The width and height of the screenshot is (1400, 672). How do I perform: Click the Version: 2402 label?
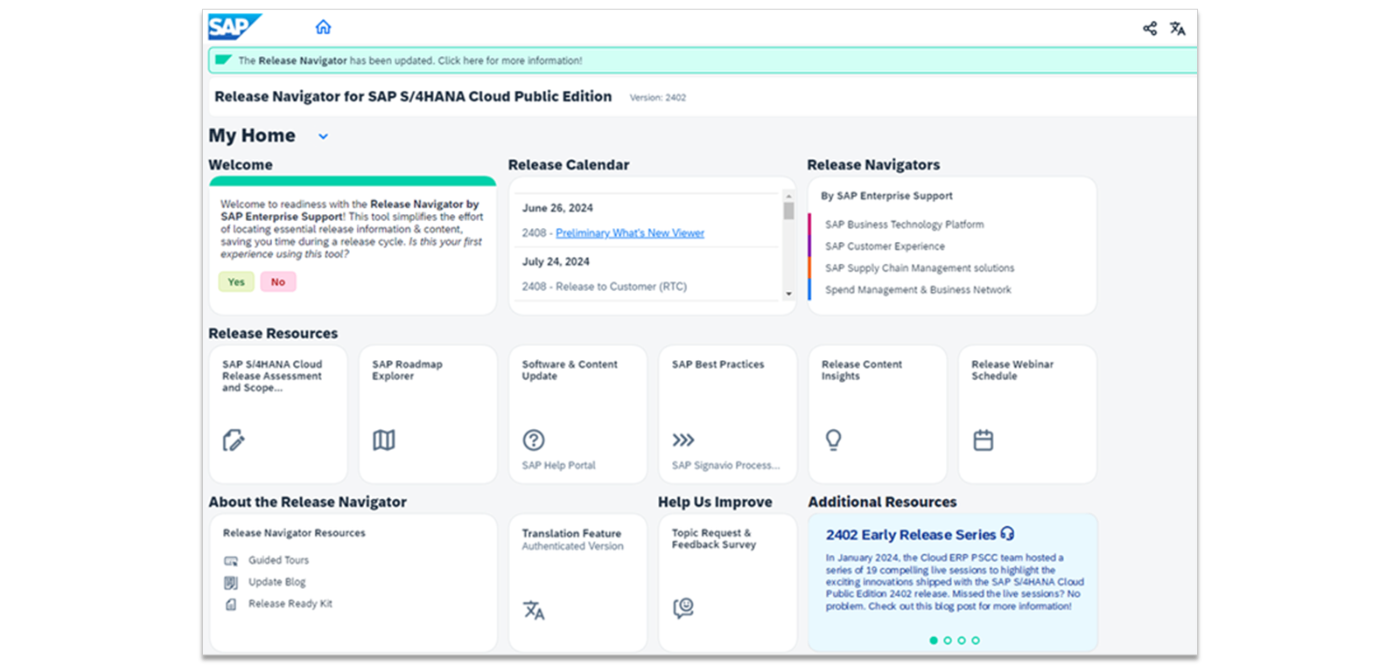click(658, 98)
